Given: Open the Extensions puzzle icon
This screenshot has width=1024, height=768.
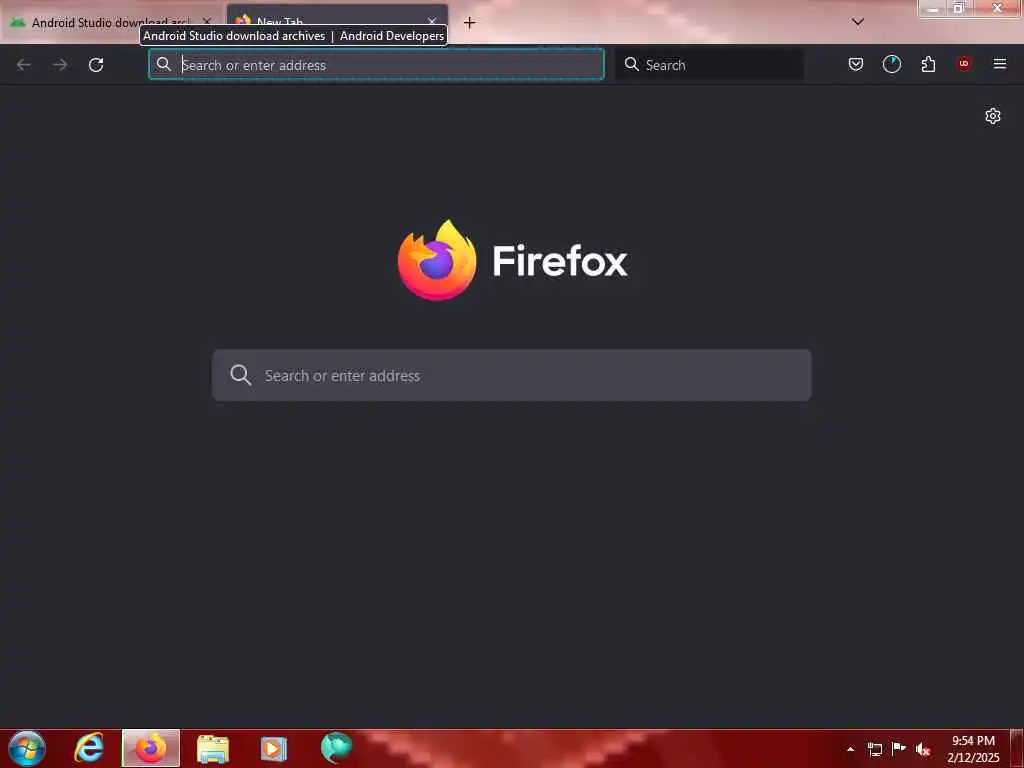Looking at the screenshot, I should coord(928,64).
